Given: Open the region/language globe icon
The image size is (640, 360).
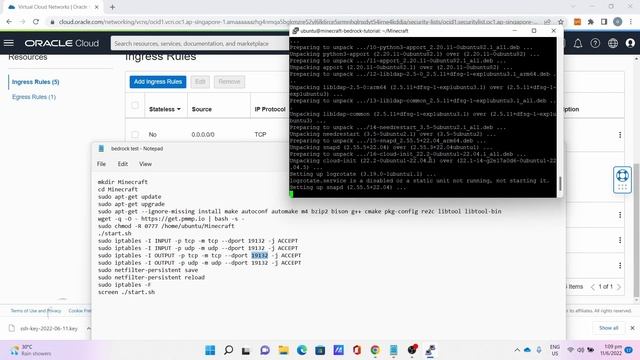Looking at the screenshot, I should click(613, 43).
